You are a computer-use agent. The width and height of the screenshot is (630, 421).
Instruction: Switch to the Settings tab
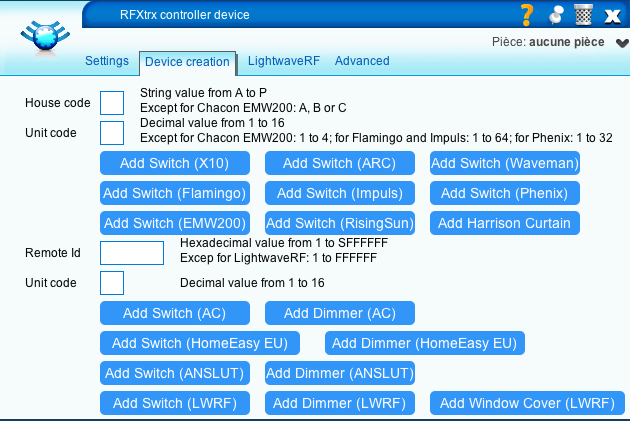[x=107, y=61]
